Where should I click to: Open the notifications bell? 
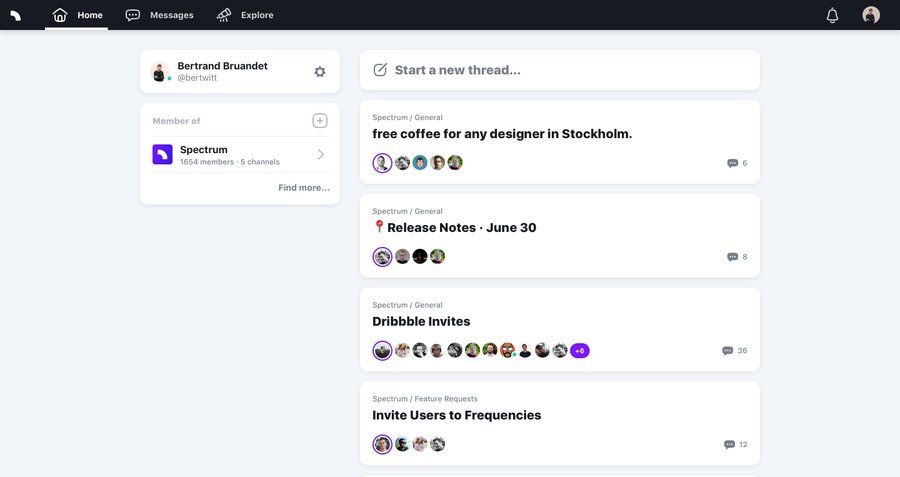tap(832, 15)
